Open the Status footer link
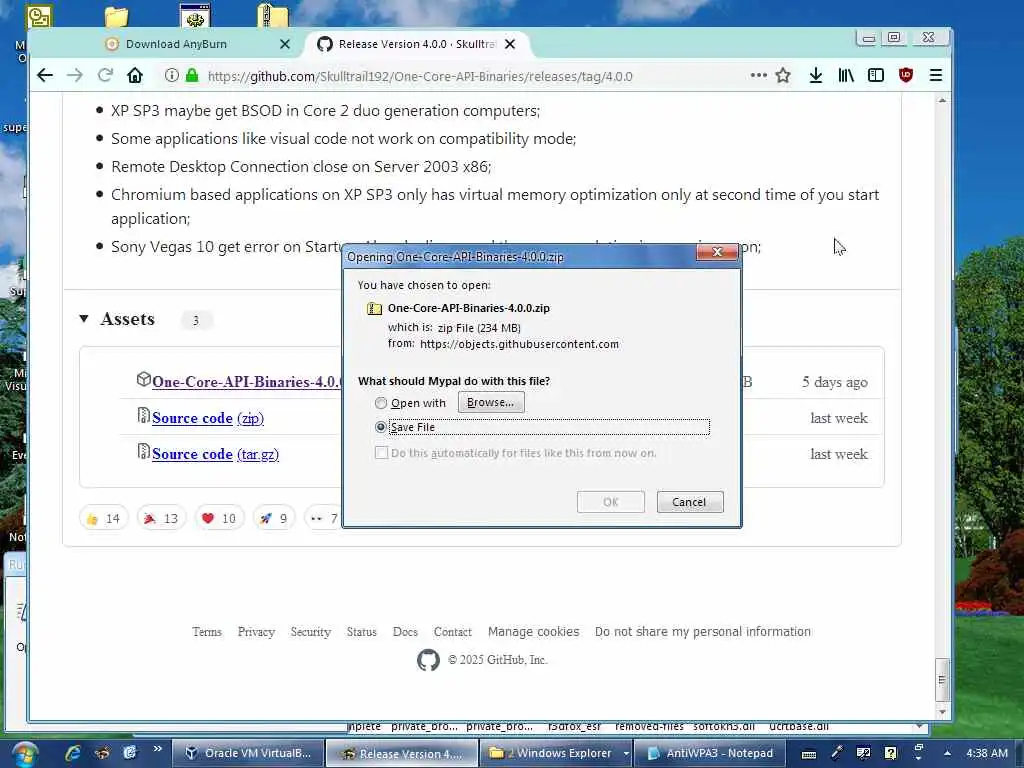The width and height of the screenshot is (1024, 768). [361, 632]
